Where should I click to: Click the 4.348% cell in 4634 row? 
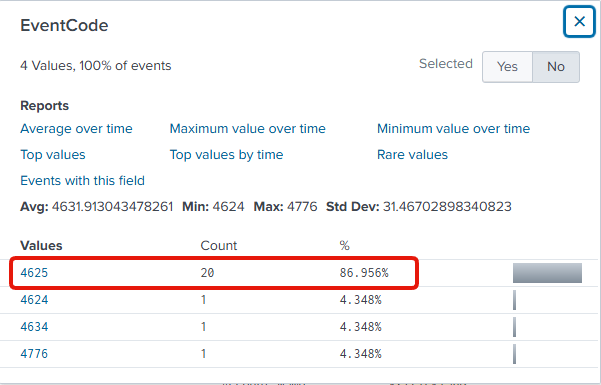point(360,327)
